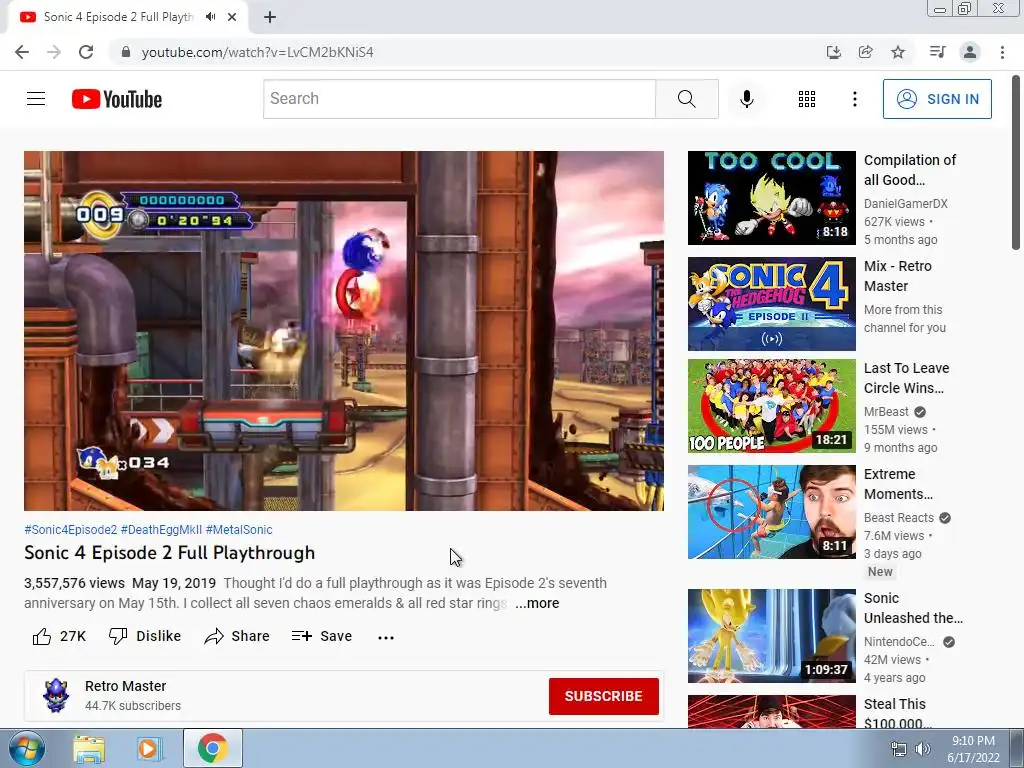The height and width of the screenshot is (768, 1024).
Task: Open the Beast Reacts 8:11 thumbnail
Action: click(771, 512)
